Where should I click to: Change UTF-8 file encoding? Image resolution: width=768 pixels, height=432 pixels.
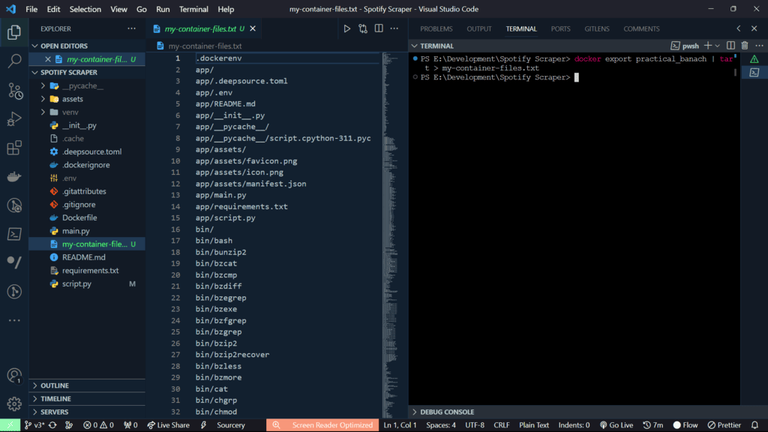click(475, 425)
